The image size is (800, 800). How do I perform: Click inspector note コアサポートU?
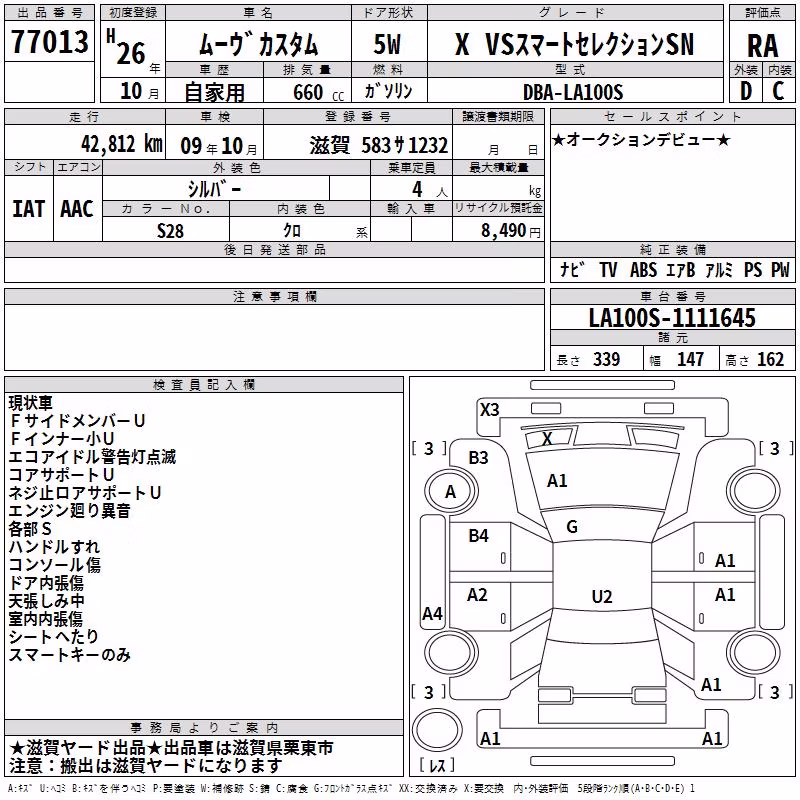[61, 474]
